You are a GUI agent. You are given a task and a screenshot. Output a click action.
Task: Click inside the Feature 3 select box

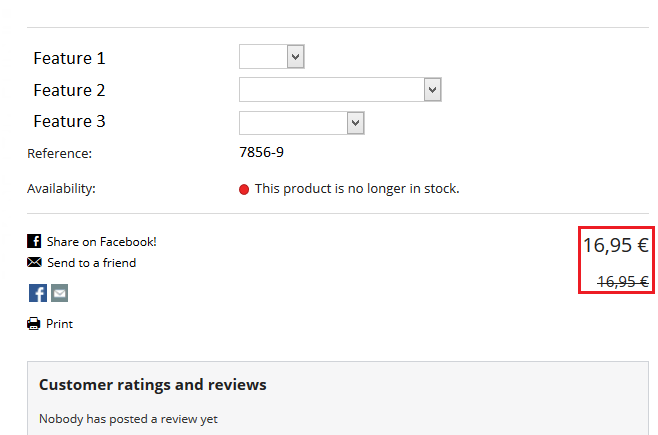click(292, 122)
